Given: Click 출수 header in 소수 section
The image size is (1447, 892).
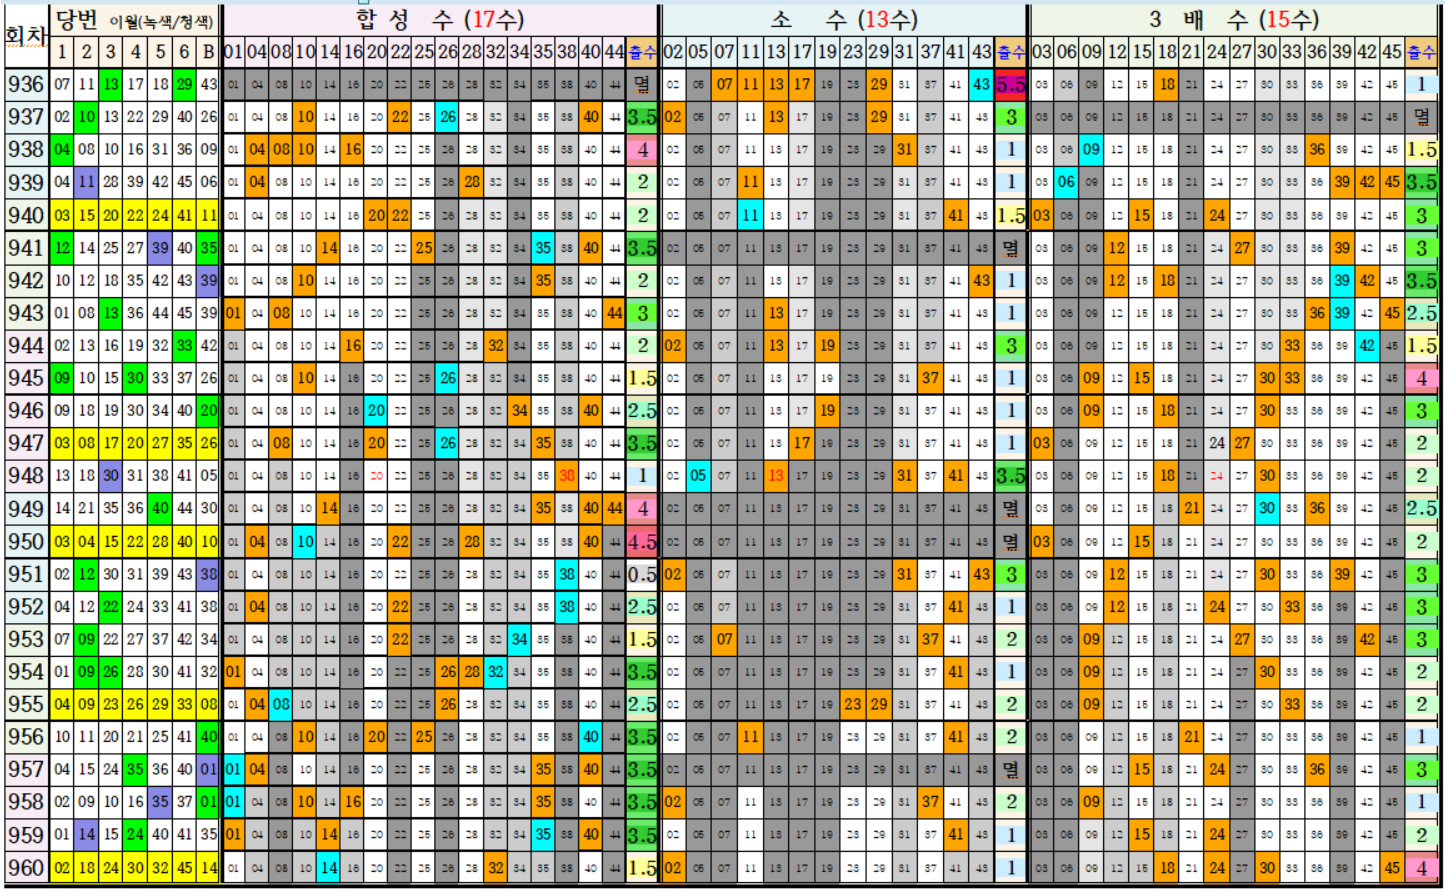Looking at the screenshot, I should click(1010, 52).
